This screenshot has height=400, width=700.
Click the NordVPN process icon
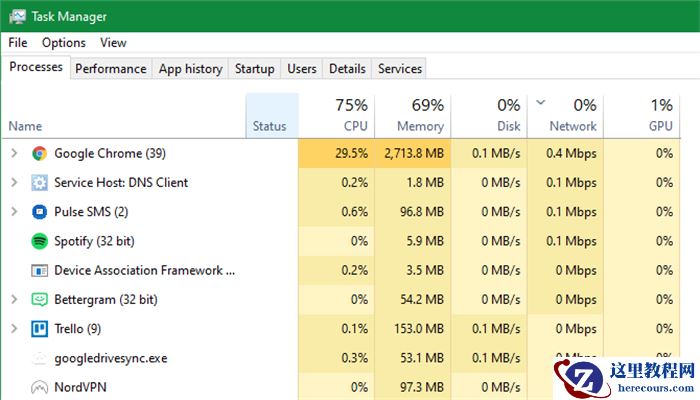click(39, 388)
